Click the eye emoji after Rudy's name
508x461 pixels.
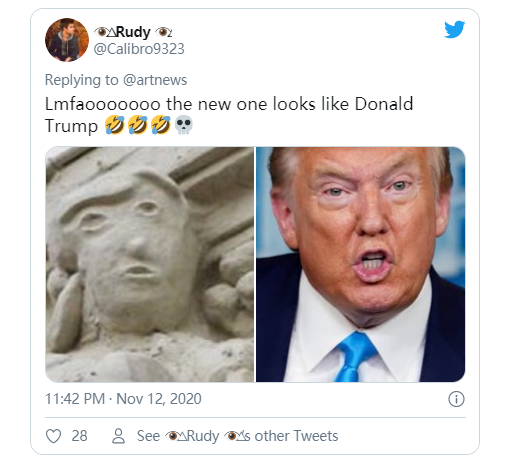click(x=162, y=32)
